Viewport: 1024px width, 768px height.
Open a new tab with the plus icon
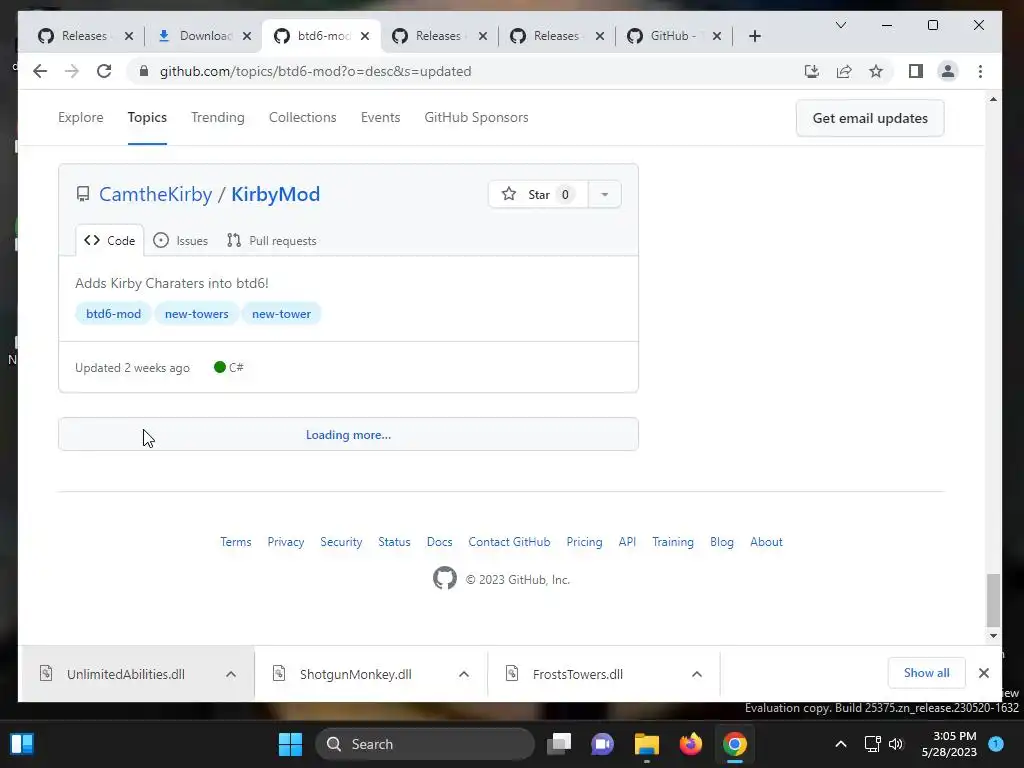tap(755, 36)
